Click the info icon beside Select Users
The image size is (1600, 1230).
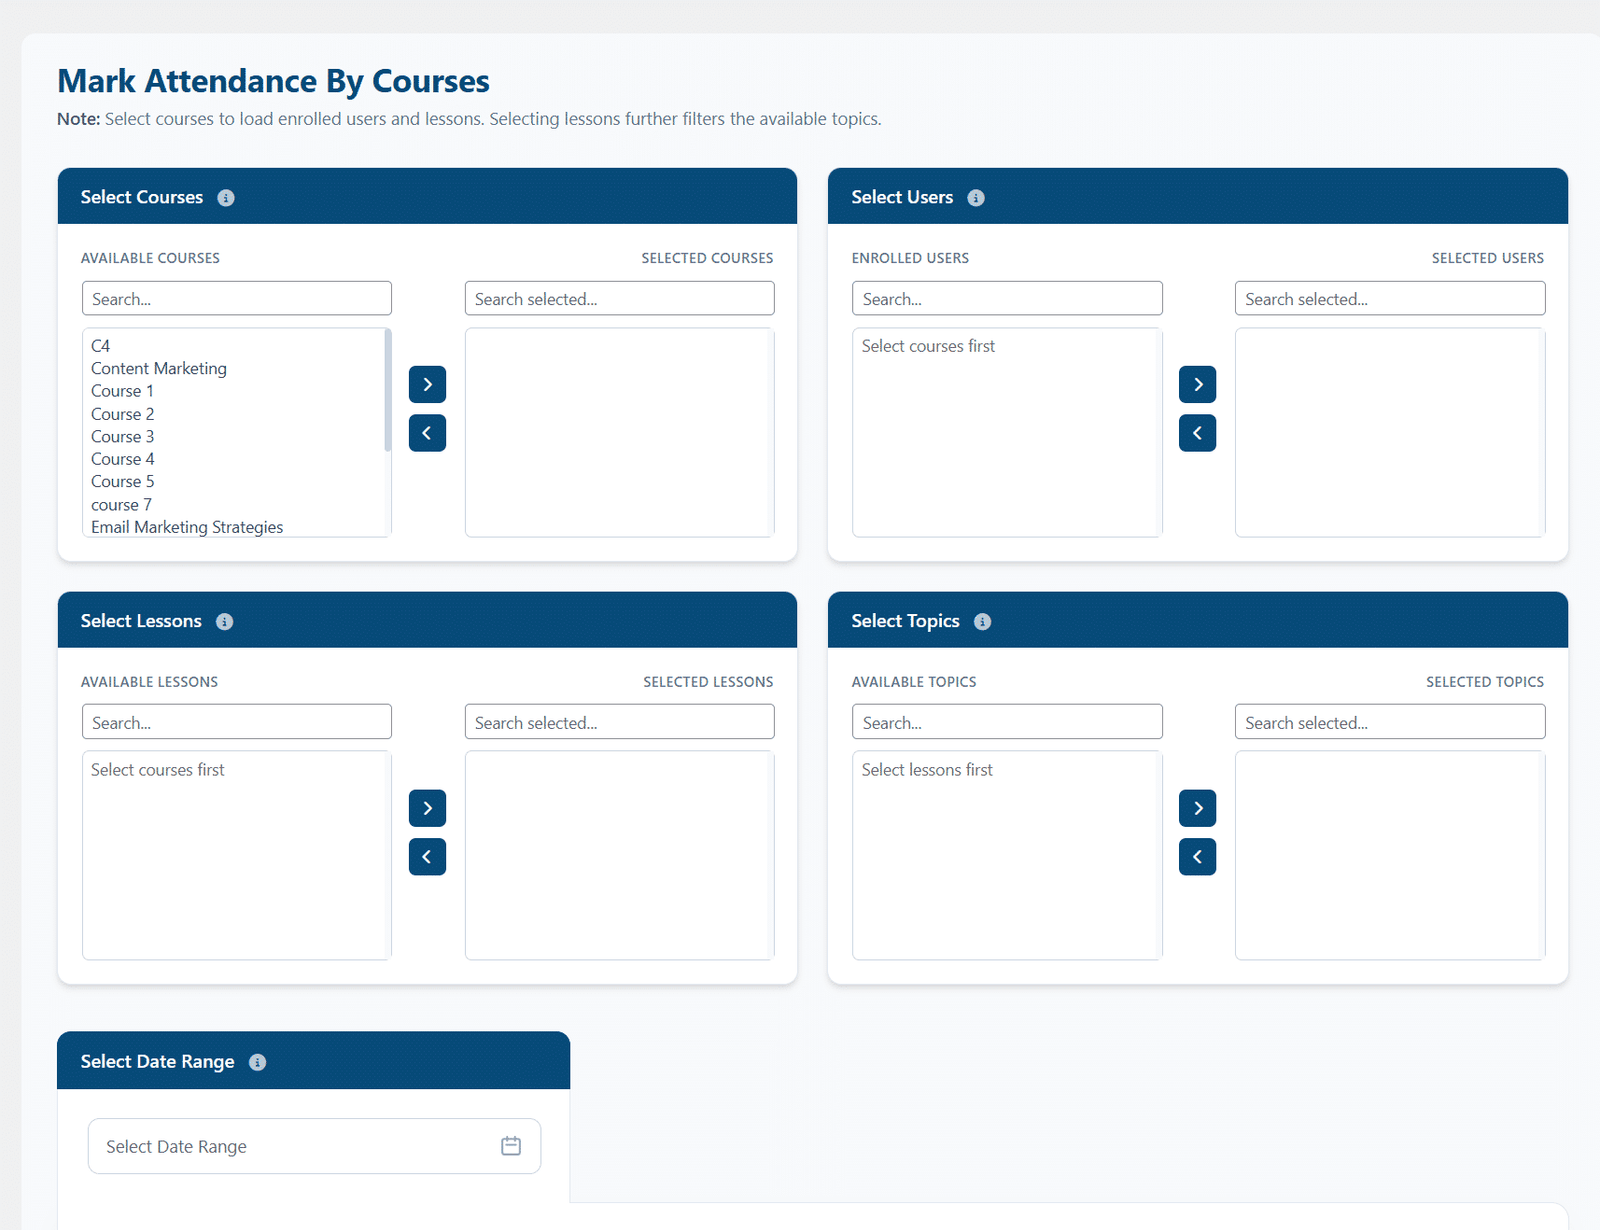tap(976, 198)
